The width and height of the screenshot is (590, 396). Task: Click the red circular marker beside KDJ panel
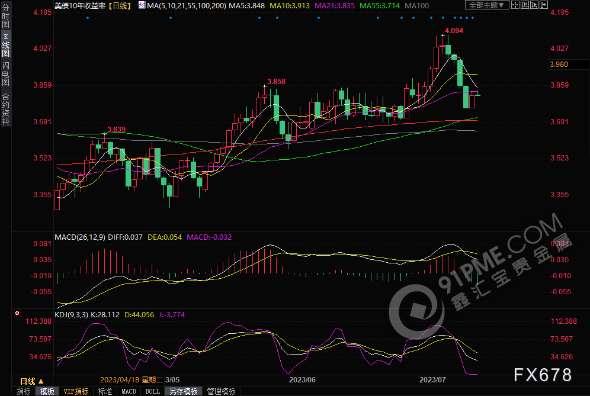tap(17, 313)
